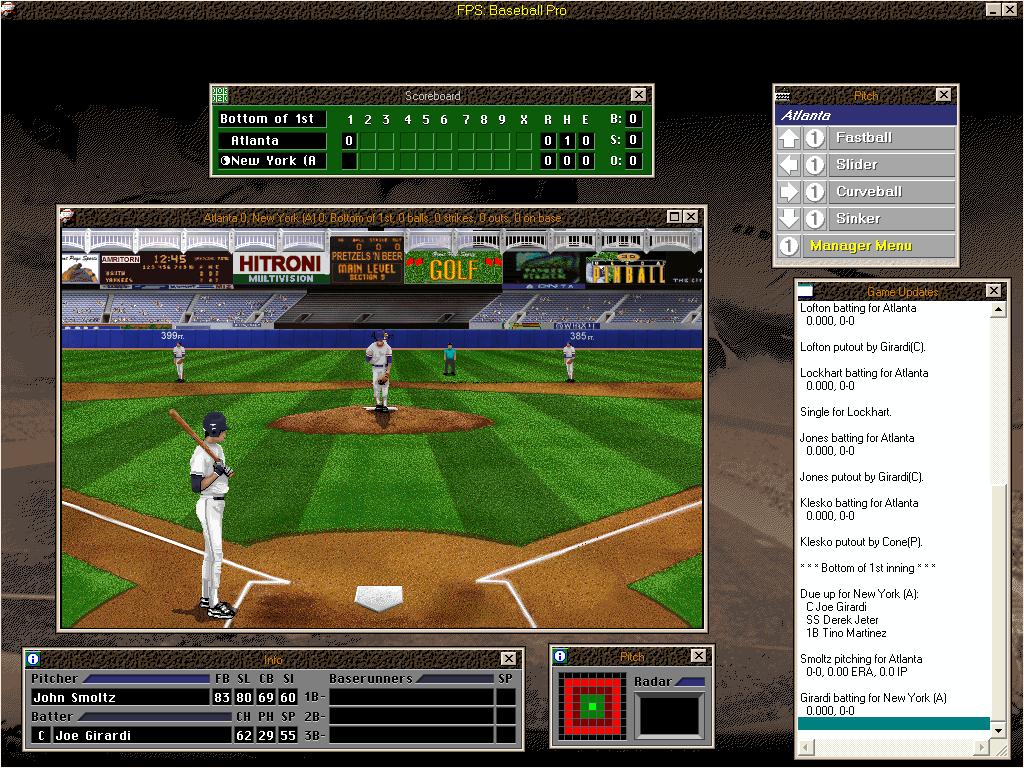Click the Game Updates scroll up arrow

[x=997, y=310]
